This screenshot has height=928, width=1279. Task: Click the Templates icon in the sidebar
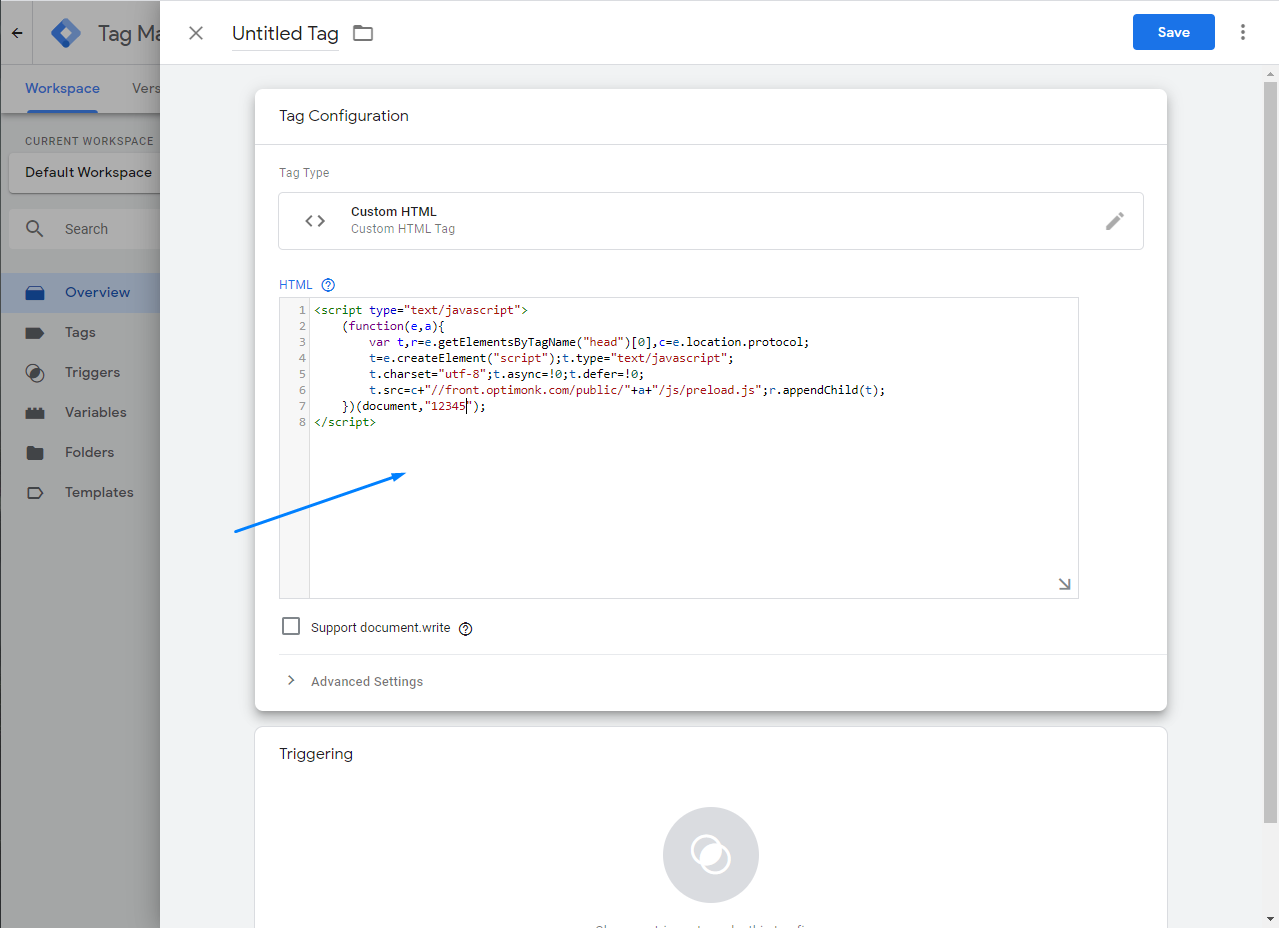coord(35,493)
